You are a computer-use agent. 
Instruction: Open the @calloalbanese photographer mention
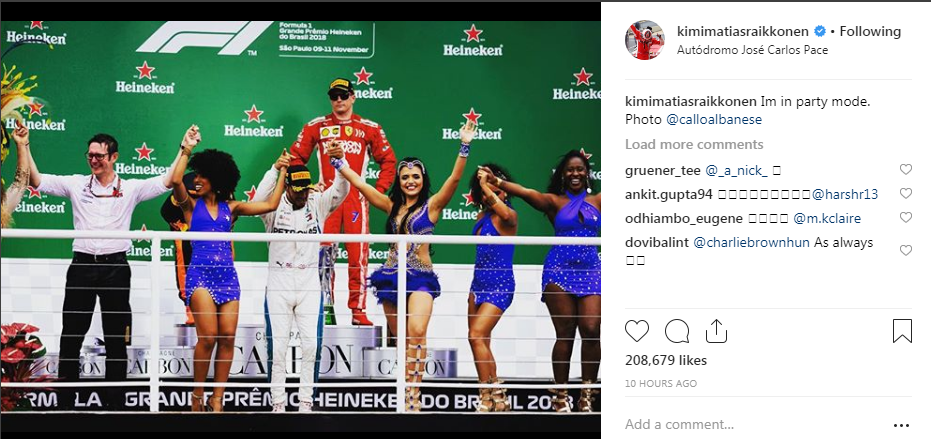coord(714,119)
